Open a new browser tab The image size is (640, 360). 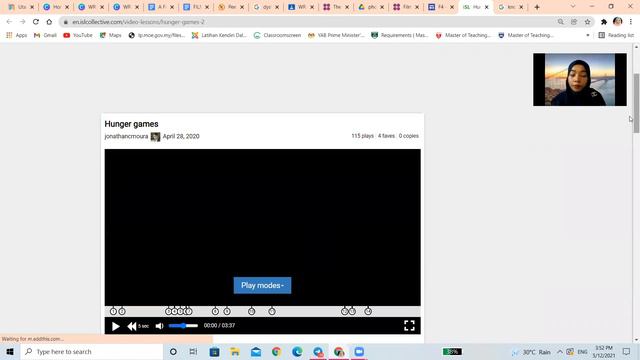[x=537, y=7]
